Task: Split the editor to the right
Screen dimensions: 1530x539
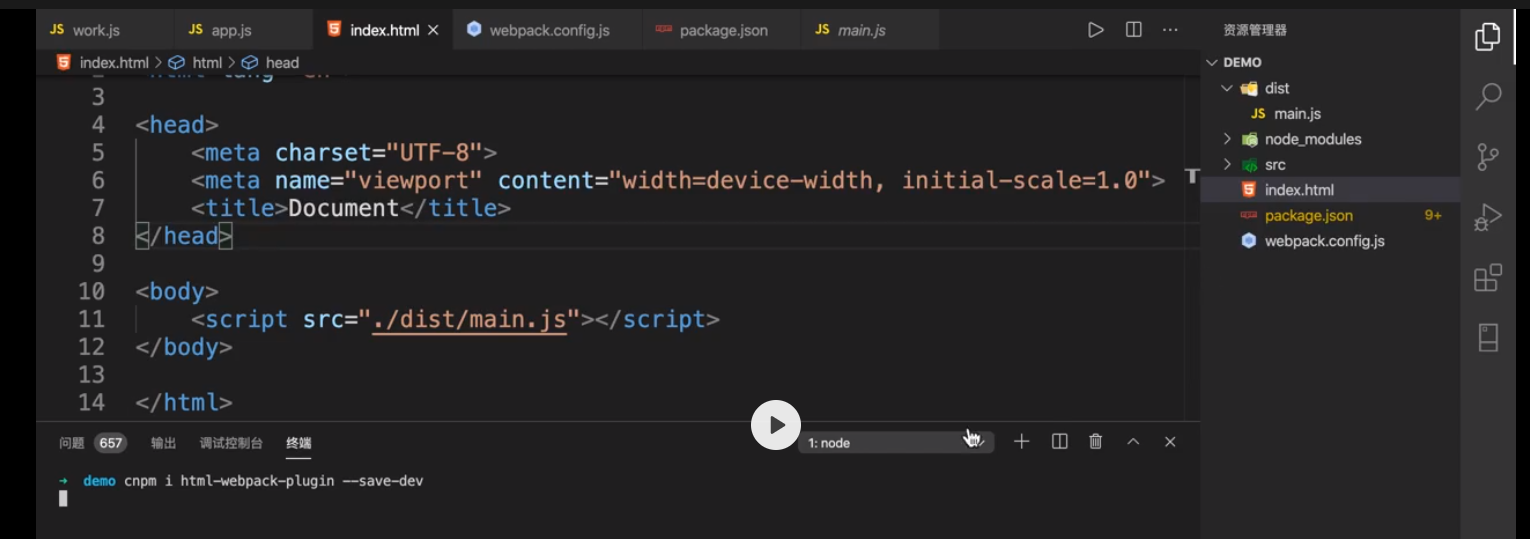Action: pos(1134,30)
